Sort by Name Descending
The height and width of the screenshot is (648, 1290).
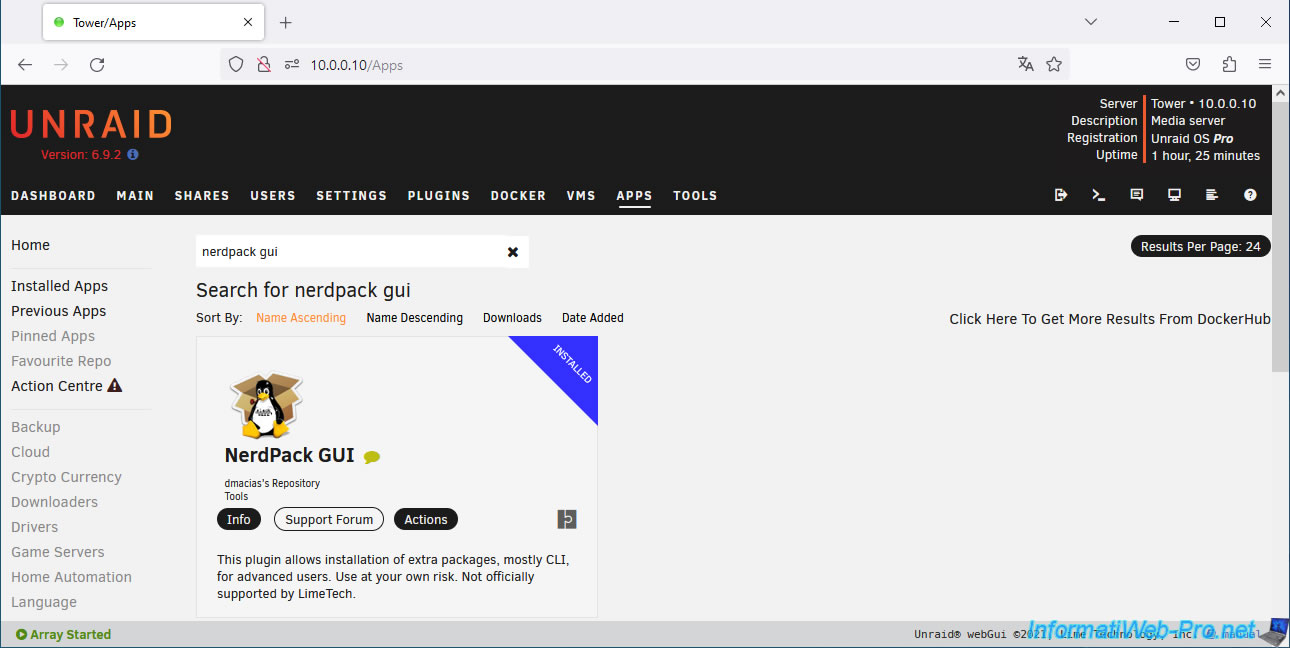point(415,318)
